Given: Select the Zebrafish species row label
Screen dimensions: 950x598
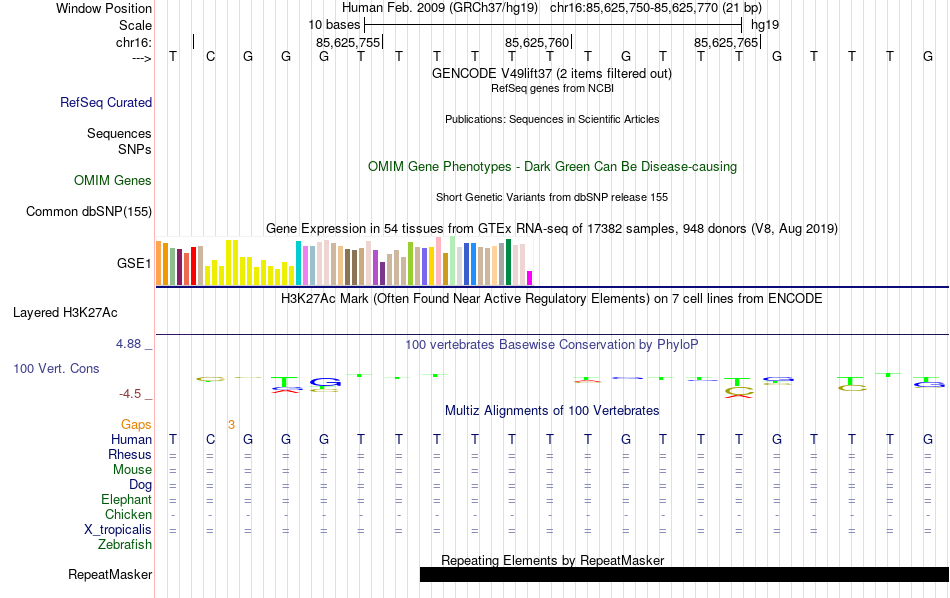Looking at the screenshot, I should pyautogui.click(x=125, y=544).
